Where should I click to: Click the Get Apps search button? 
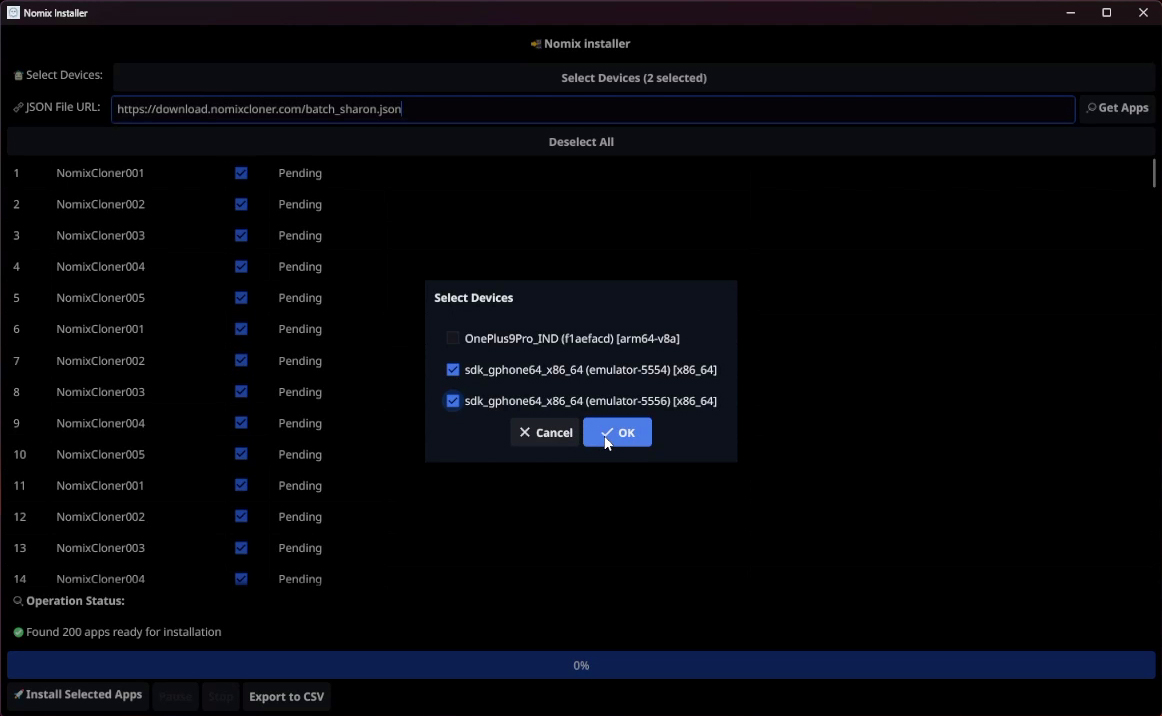click(x=1118, y=108)
